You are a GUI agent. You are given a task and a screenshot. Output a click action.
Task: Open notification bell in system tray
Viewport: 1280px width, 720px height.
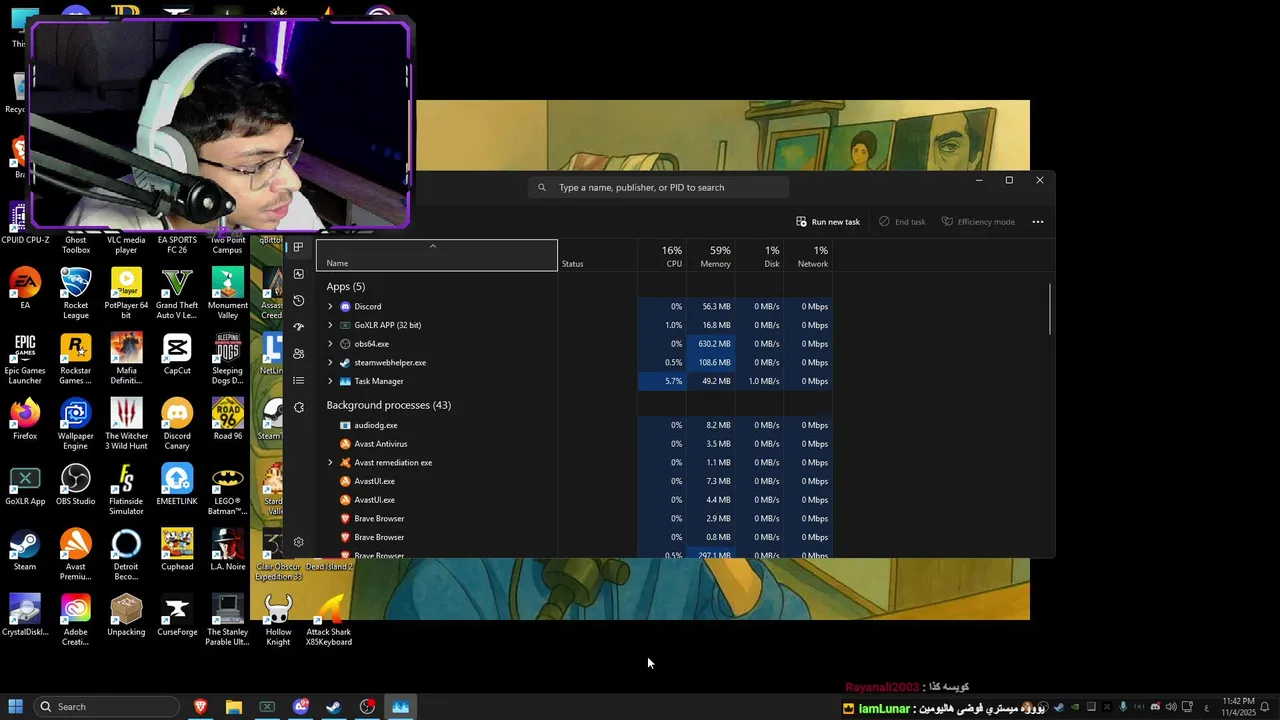pyautogui.click(x=1265, y=707)
